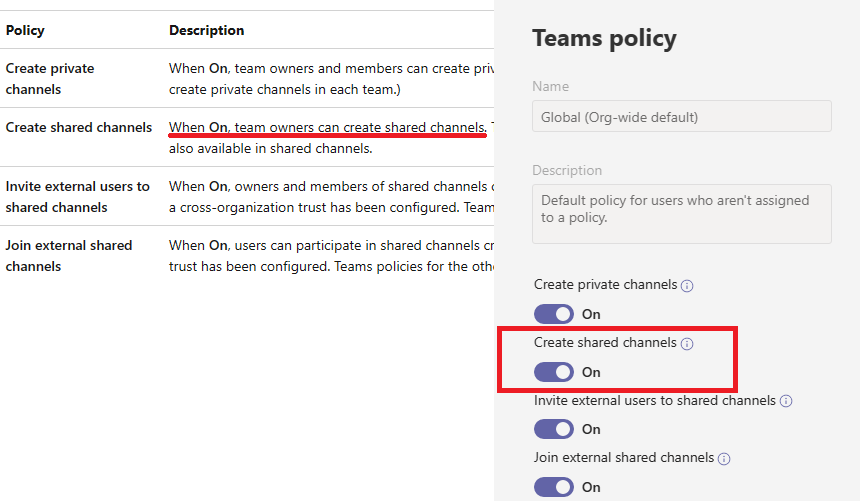Select the 'Create private channels' setting label
The height and width of the screenshot is (501, 860).
tap(606, 284)
